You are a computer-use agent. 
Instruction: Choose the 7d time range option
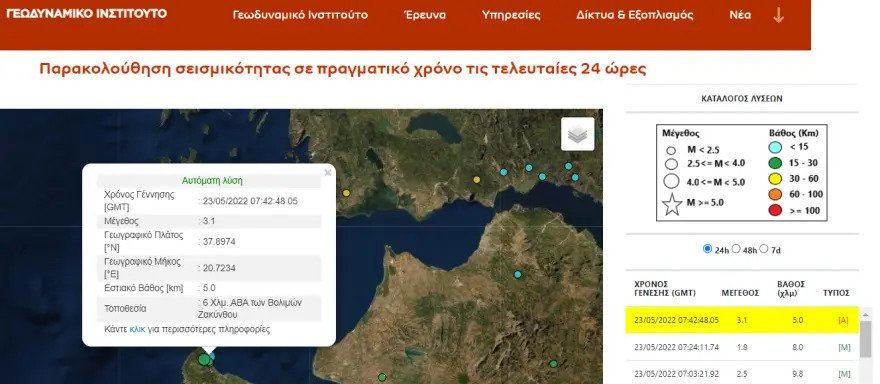point(764,249)
